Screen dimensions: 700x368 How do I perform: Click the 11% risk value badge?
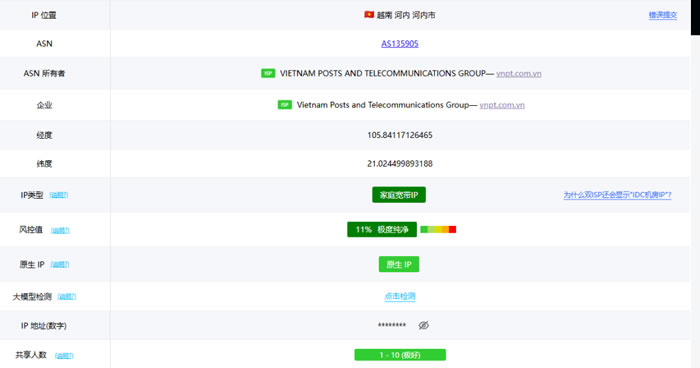[382, 230]
